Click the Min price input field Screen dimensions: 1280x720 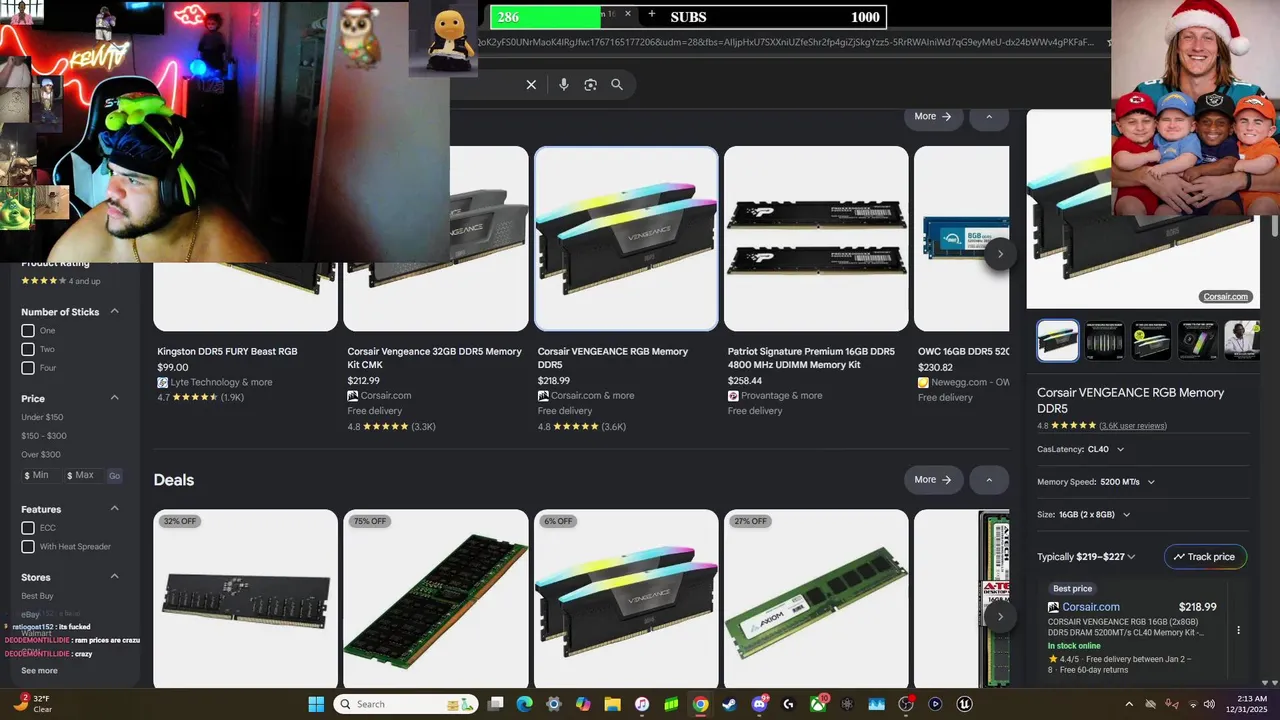41,476
